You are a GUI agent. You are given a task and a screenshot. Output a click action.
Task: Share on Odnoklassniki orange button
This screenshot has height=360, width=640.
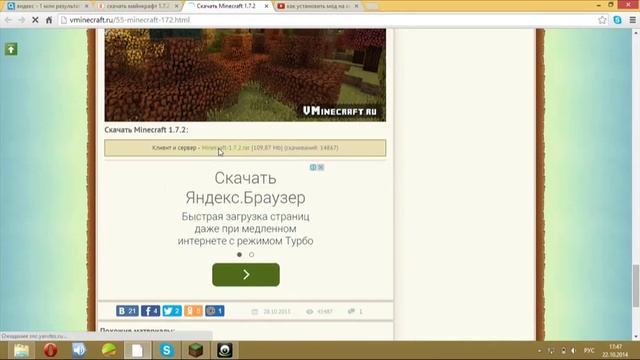click(193, 311)
